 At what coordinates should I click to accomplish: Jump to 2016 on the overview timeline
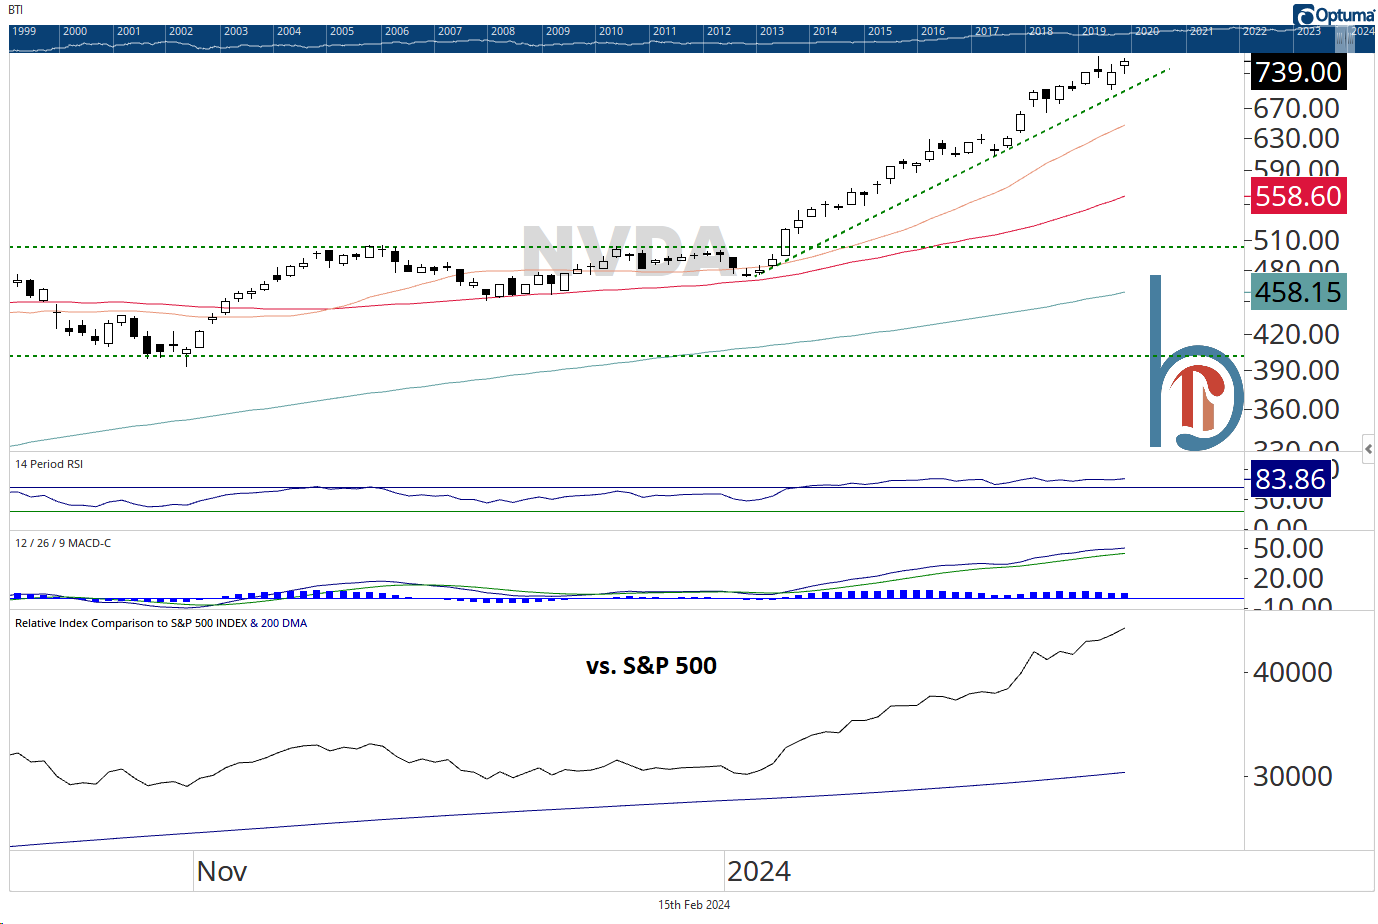point(933,31)
